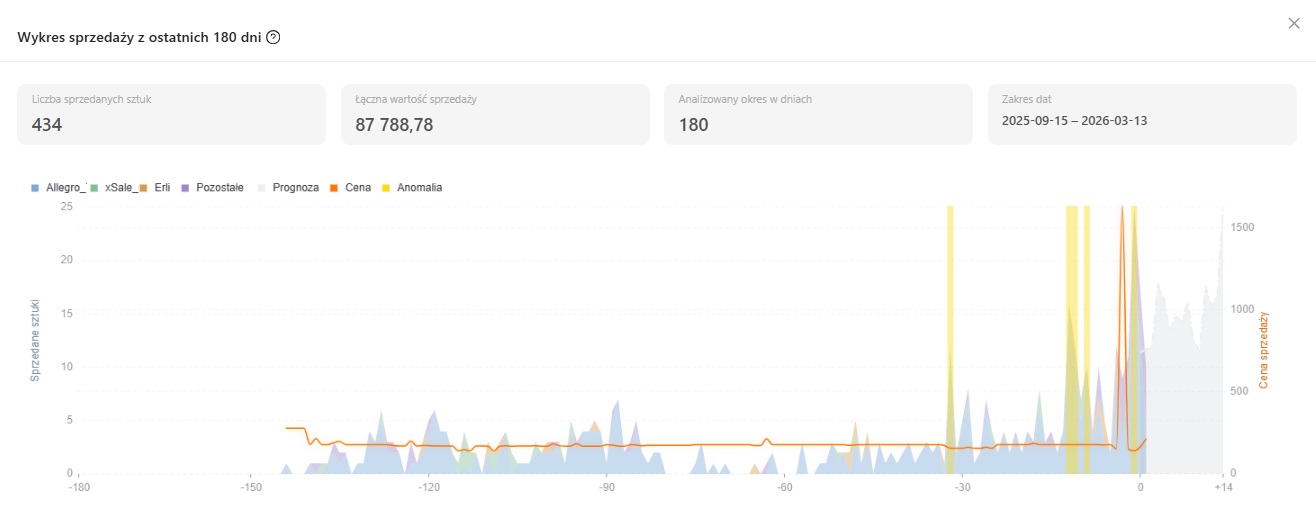Click the orange Cena legend color square
The height and width of the screenshot is (532, 1316).
[x=334, y=188]
